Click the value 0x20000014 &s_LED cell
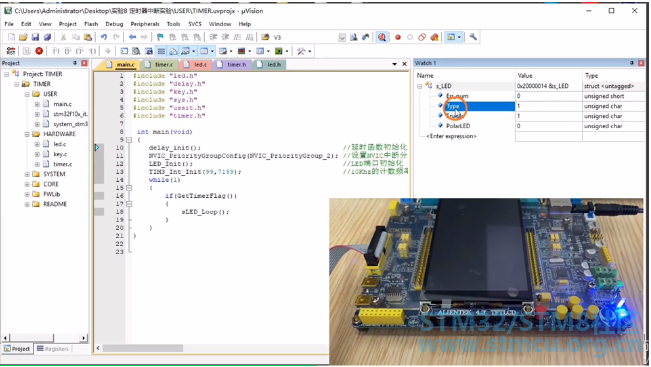Image resolution: width=651 pixels, height=367 pixels. 548,86
